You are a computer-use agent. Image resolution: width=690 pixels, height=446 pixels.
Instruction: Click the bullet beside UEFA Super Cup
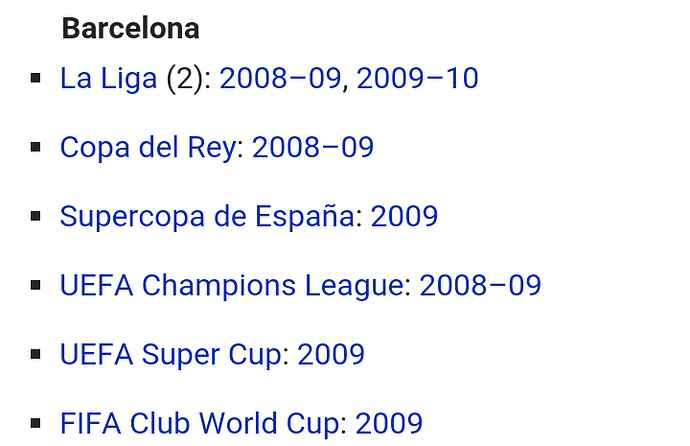36,354
